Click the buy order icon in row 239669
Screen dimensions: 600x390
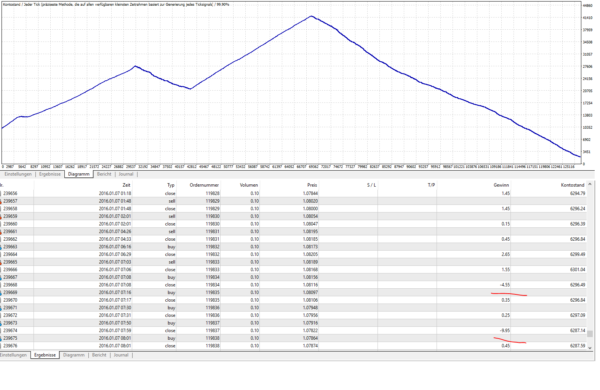[x=1, y=293]
